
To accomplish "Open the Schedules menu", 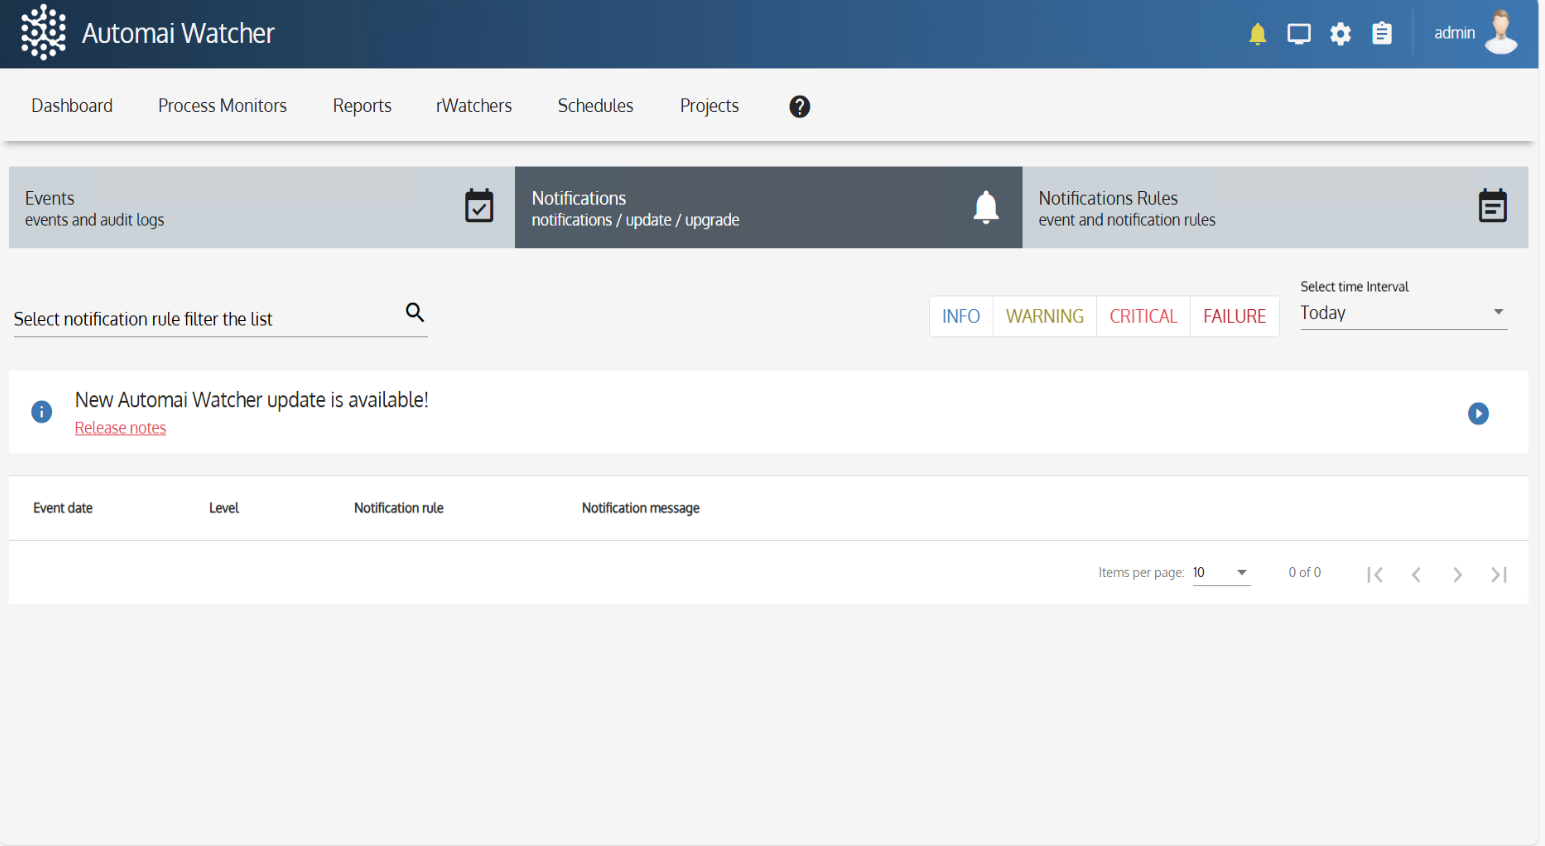I will tap(595, 106).
